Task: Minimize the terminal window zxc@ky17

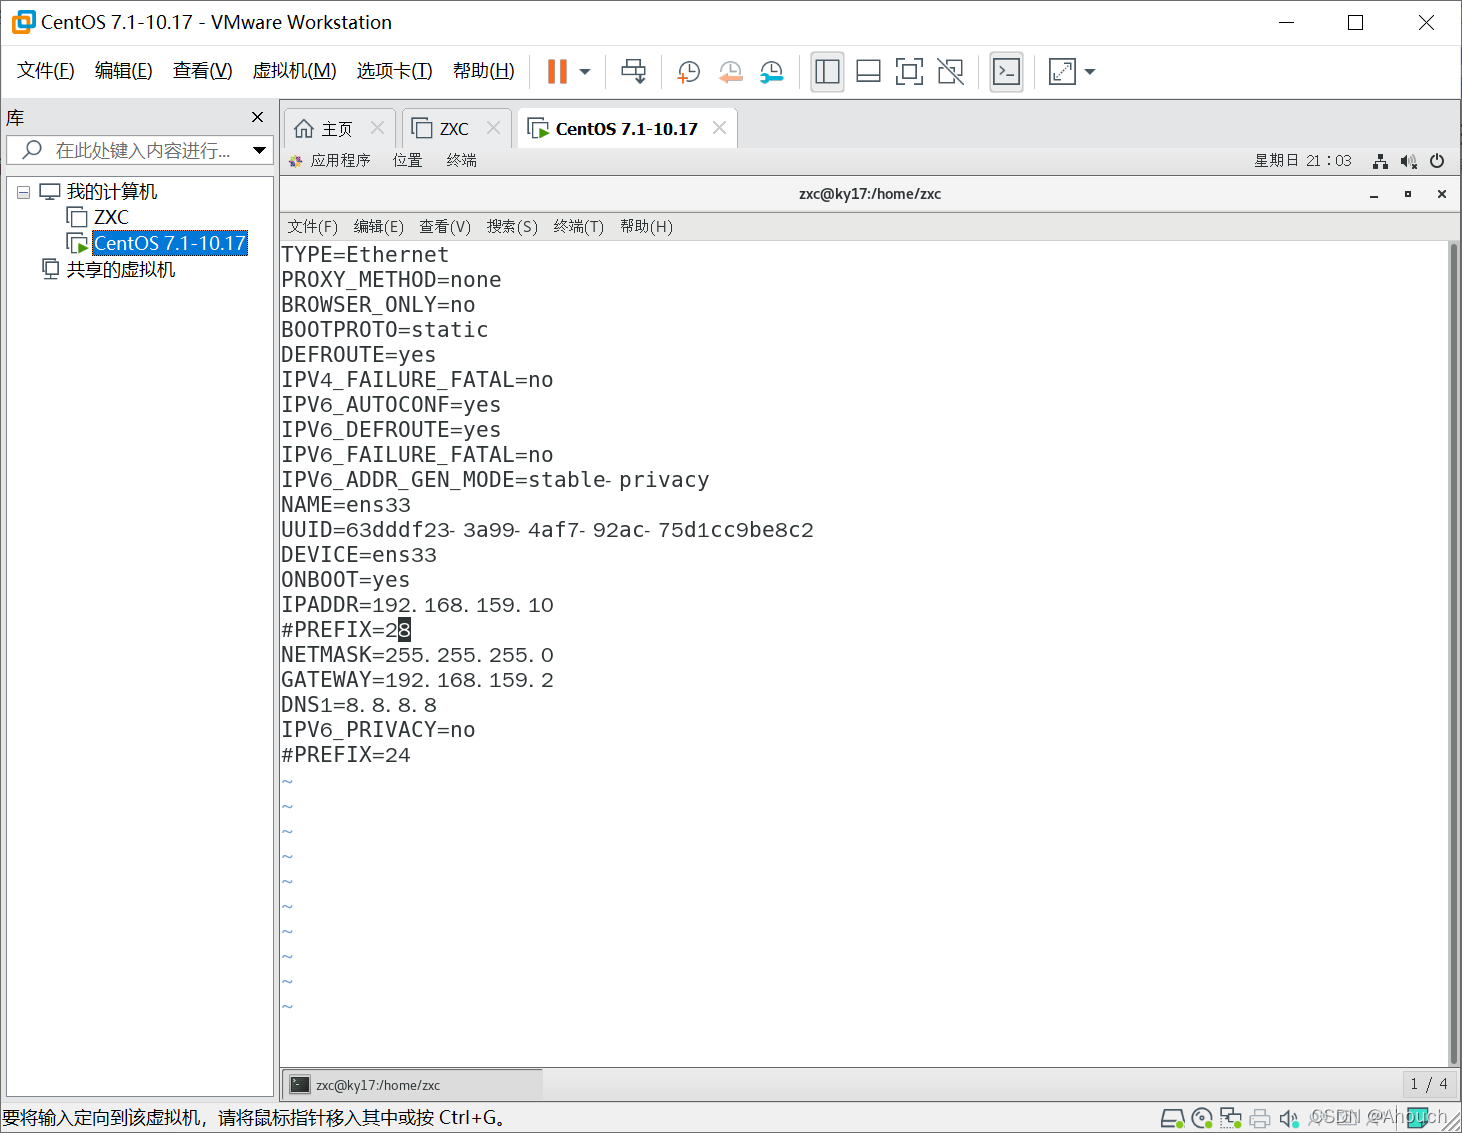Action: pos(1374,194)
